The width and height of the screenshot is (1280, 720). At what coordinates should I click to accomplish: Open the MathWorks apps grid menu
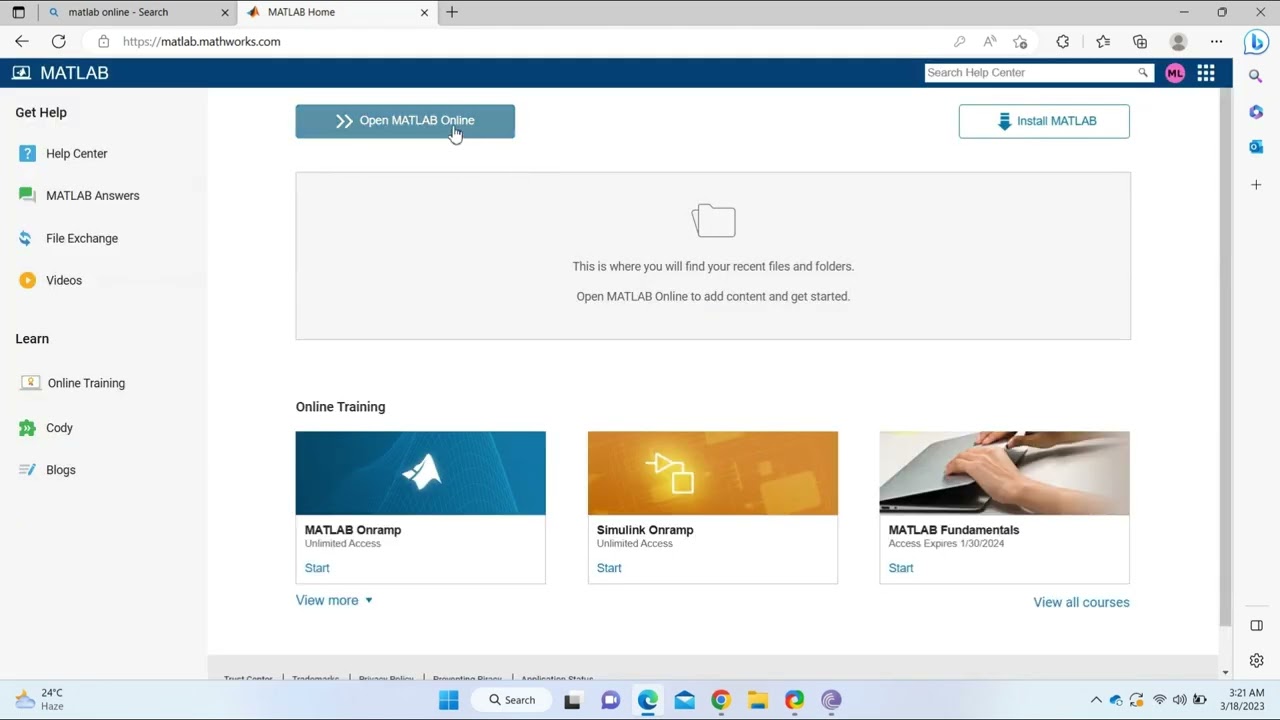click(x=1206, y=73)
